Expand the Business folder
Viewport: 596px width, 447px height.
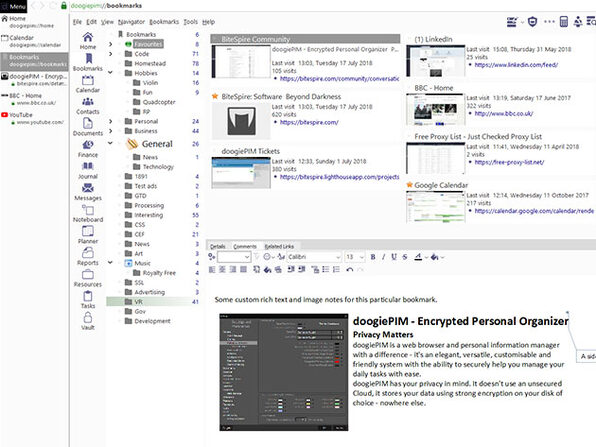[x=110, y=131]
